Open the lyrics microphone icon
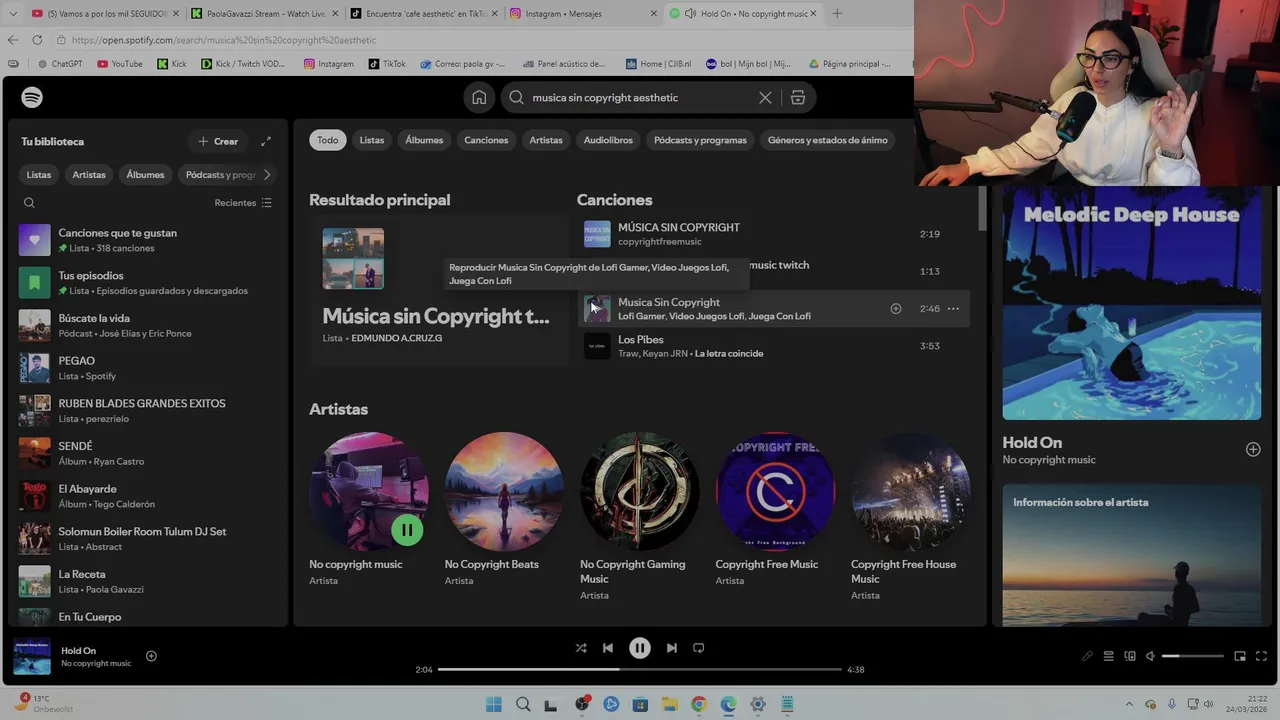 pyautogui.click(x=1087, y=656)
